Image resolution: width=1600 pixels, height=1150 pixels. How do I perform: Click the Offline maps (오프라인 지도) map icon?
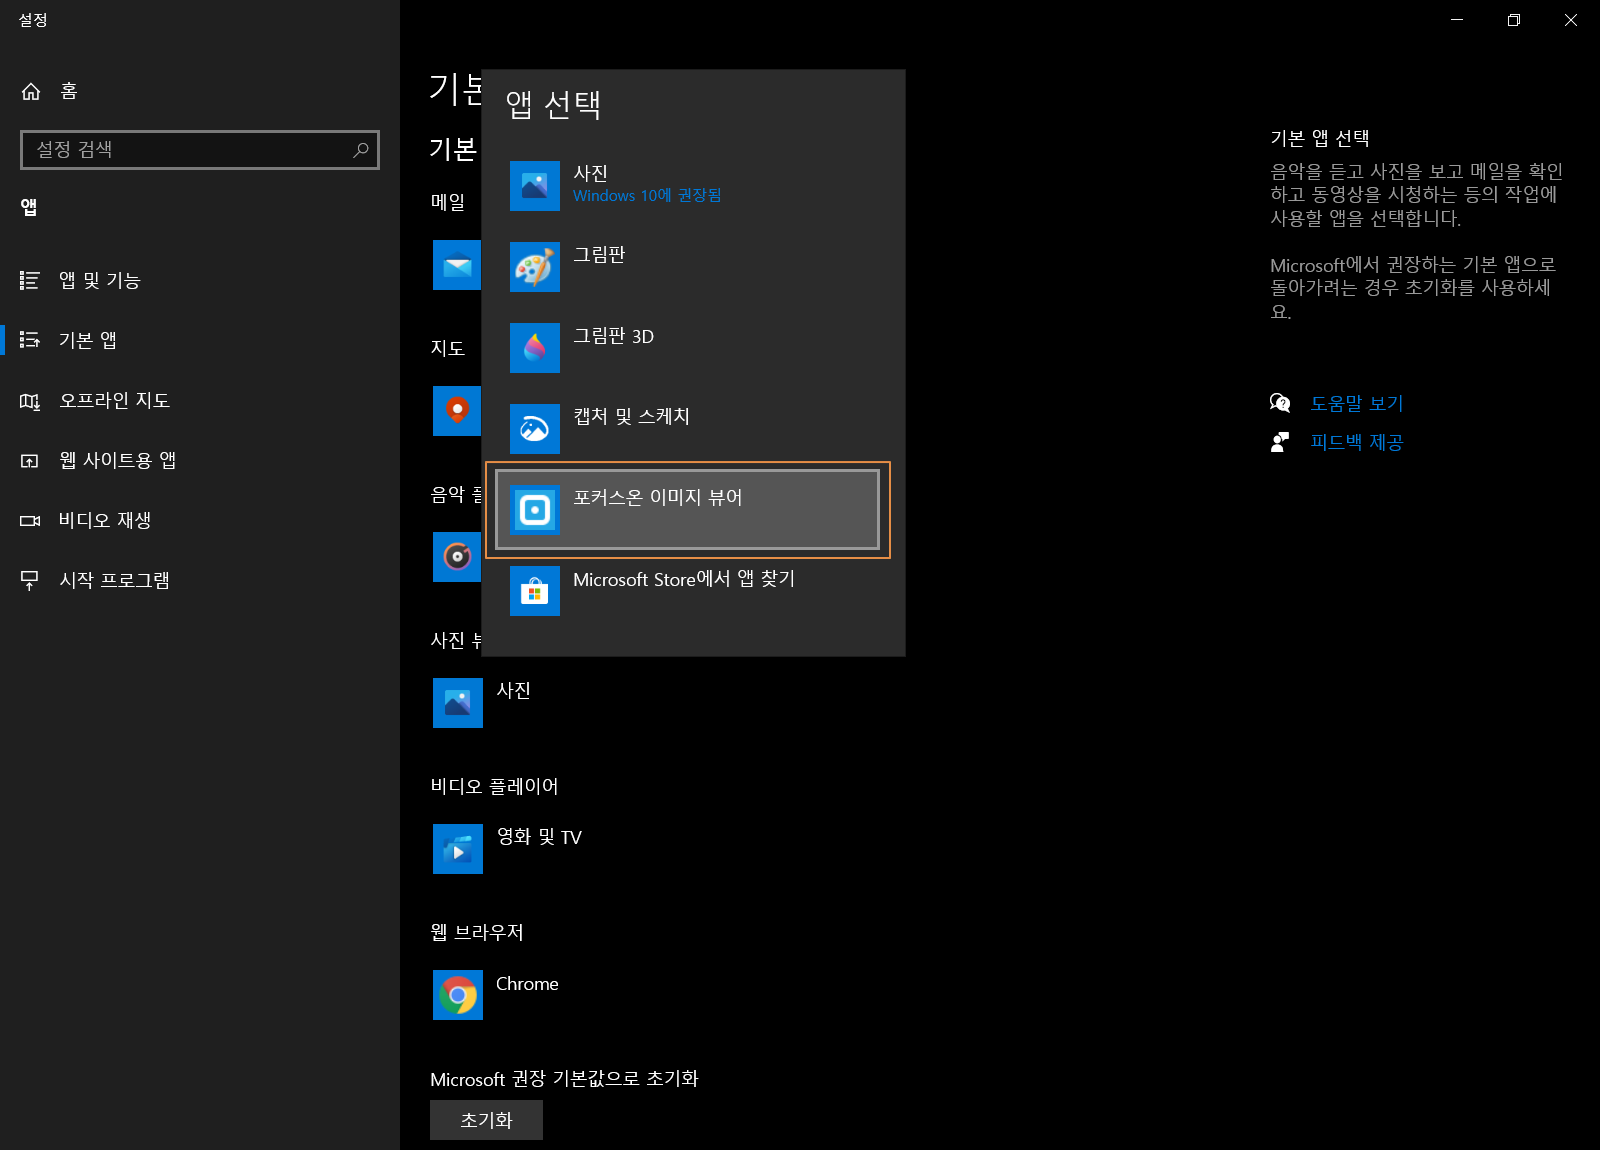coord(30,400)
